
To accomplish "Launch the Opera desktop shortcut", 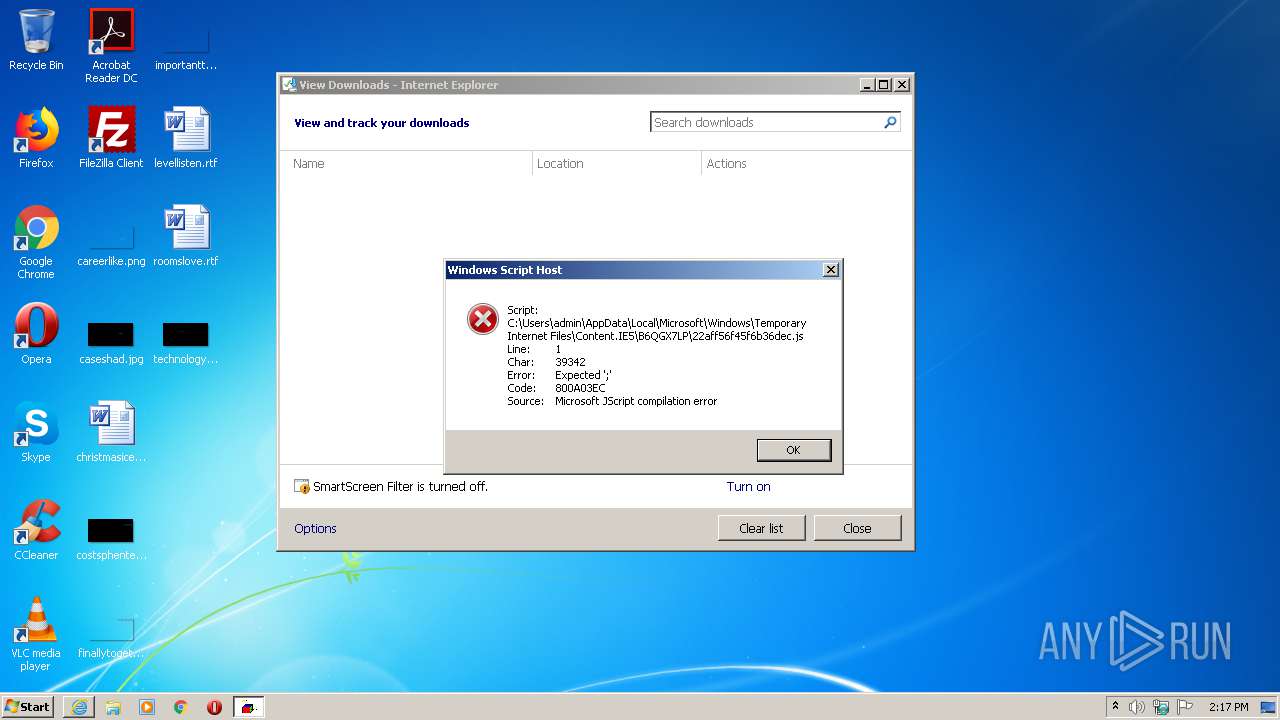I will pos(36,334).
